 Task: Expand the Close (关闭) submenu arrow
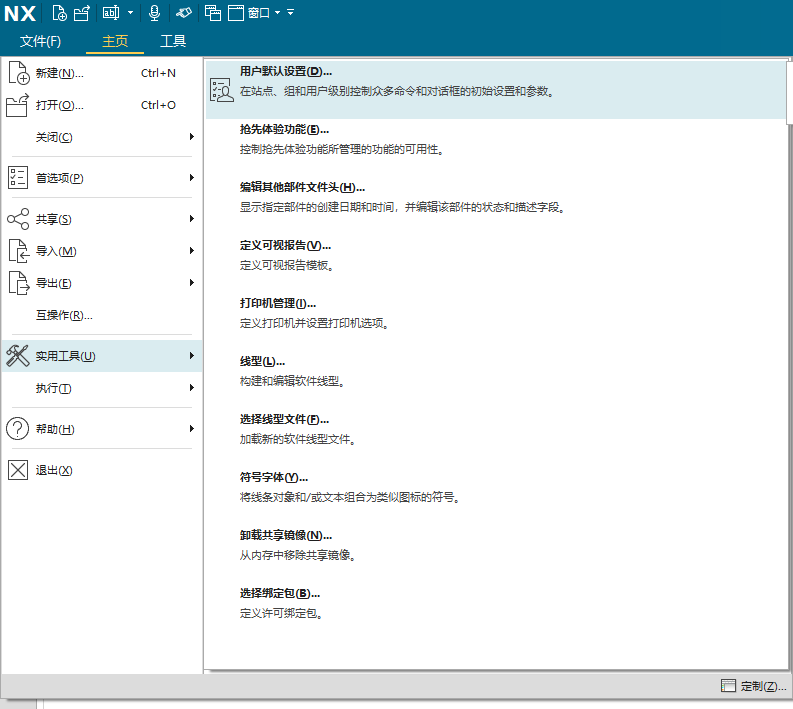191,137
